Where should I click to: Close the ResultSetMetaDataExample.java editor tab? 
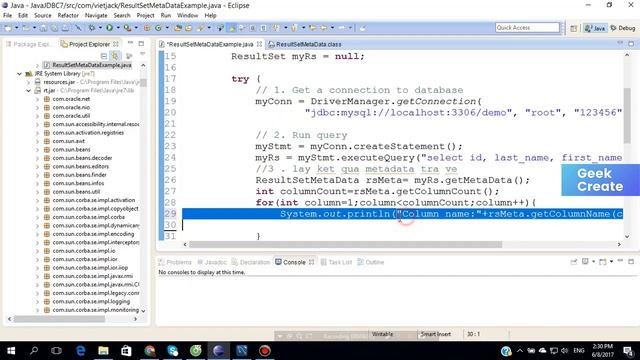259,44
